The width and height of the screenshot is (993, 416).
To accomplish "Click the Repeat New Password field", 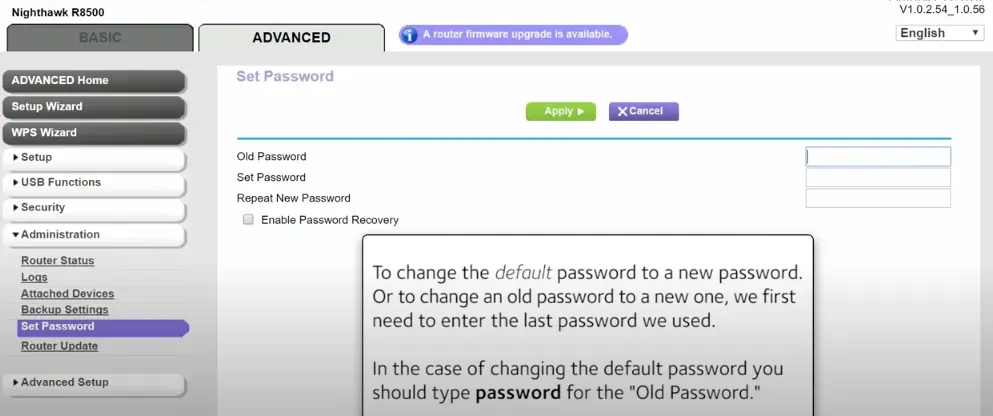I will pos(877,199).
